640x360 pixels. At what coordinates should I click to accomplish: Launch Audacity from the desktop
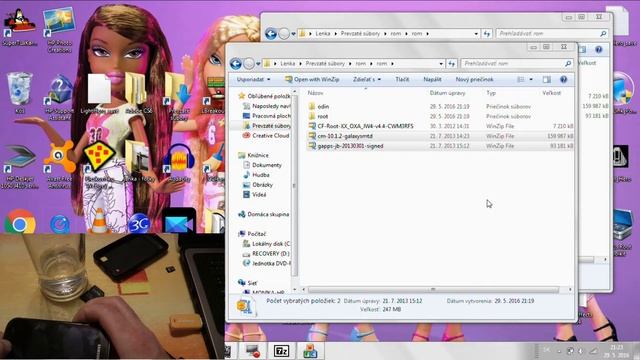click(x=179, y=162)
